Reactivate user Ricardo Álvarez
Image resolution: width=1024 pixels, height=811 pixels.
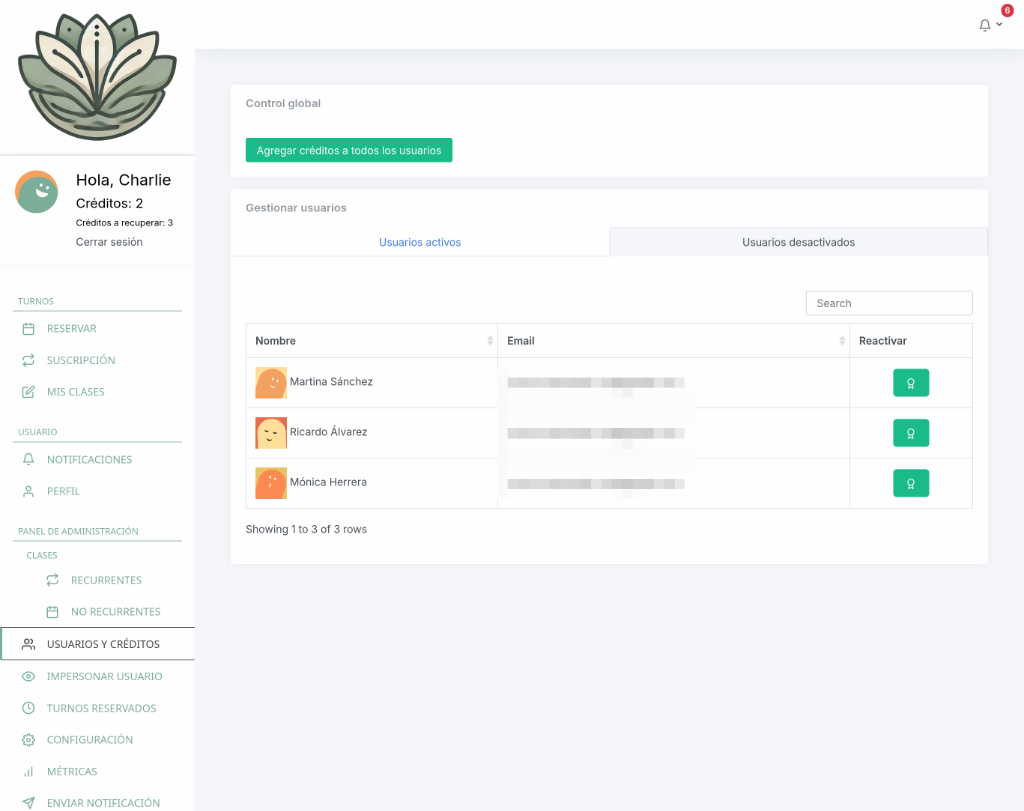coord(910,433)
